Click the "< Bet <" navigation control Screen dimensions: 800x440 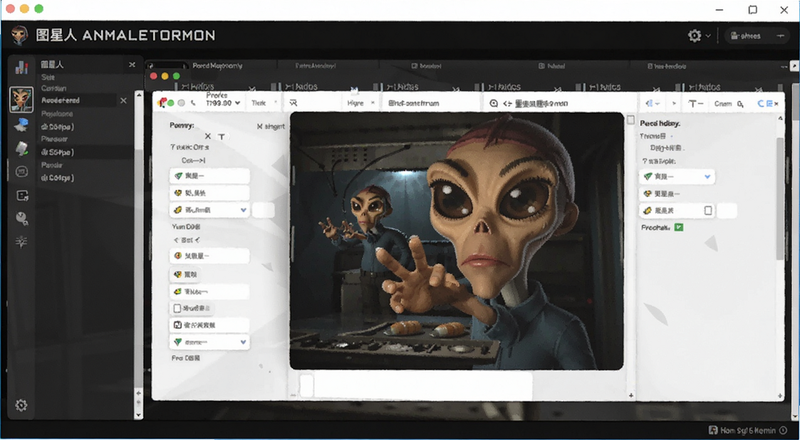(187, 239)
